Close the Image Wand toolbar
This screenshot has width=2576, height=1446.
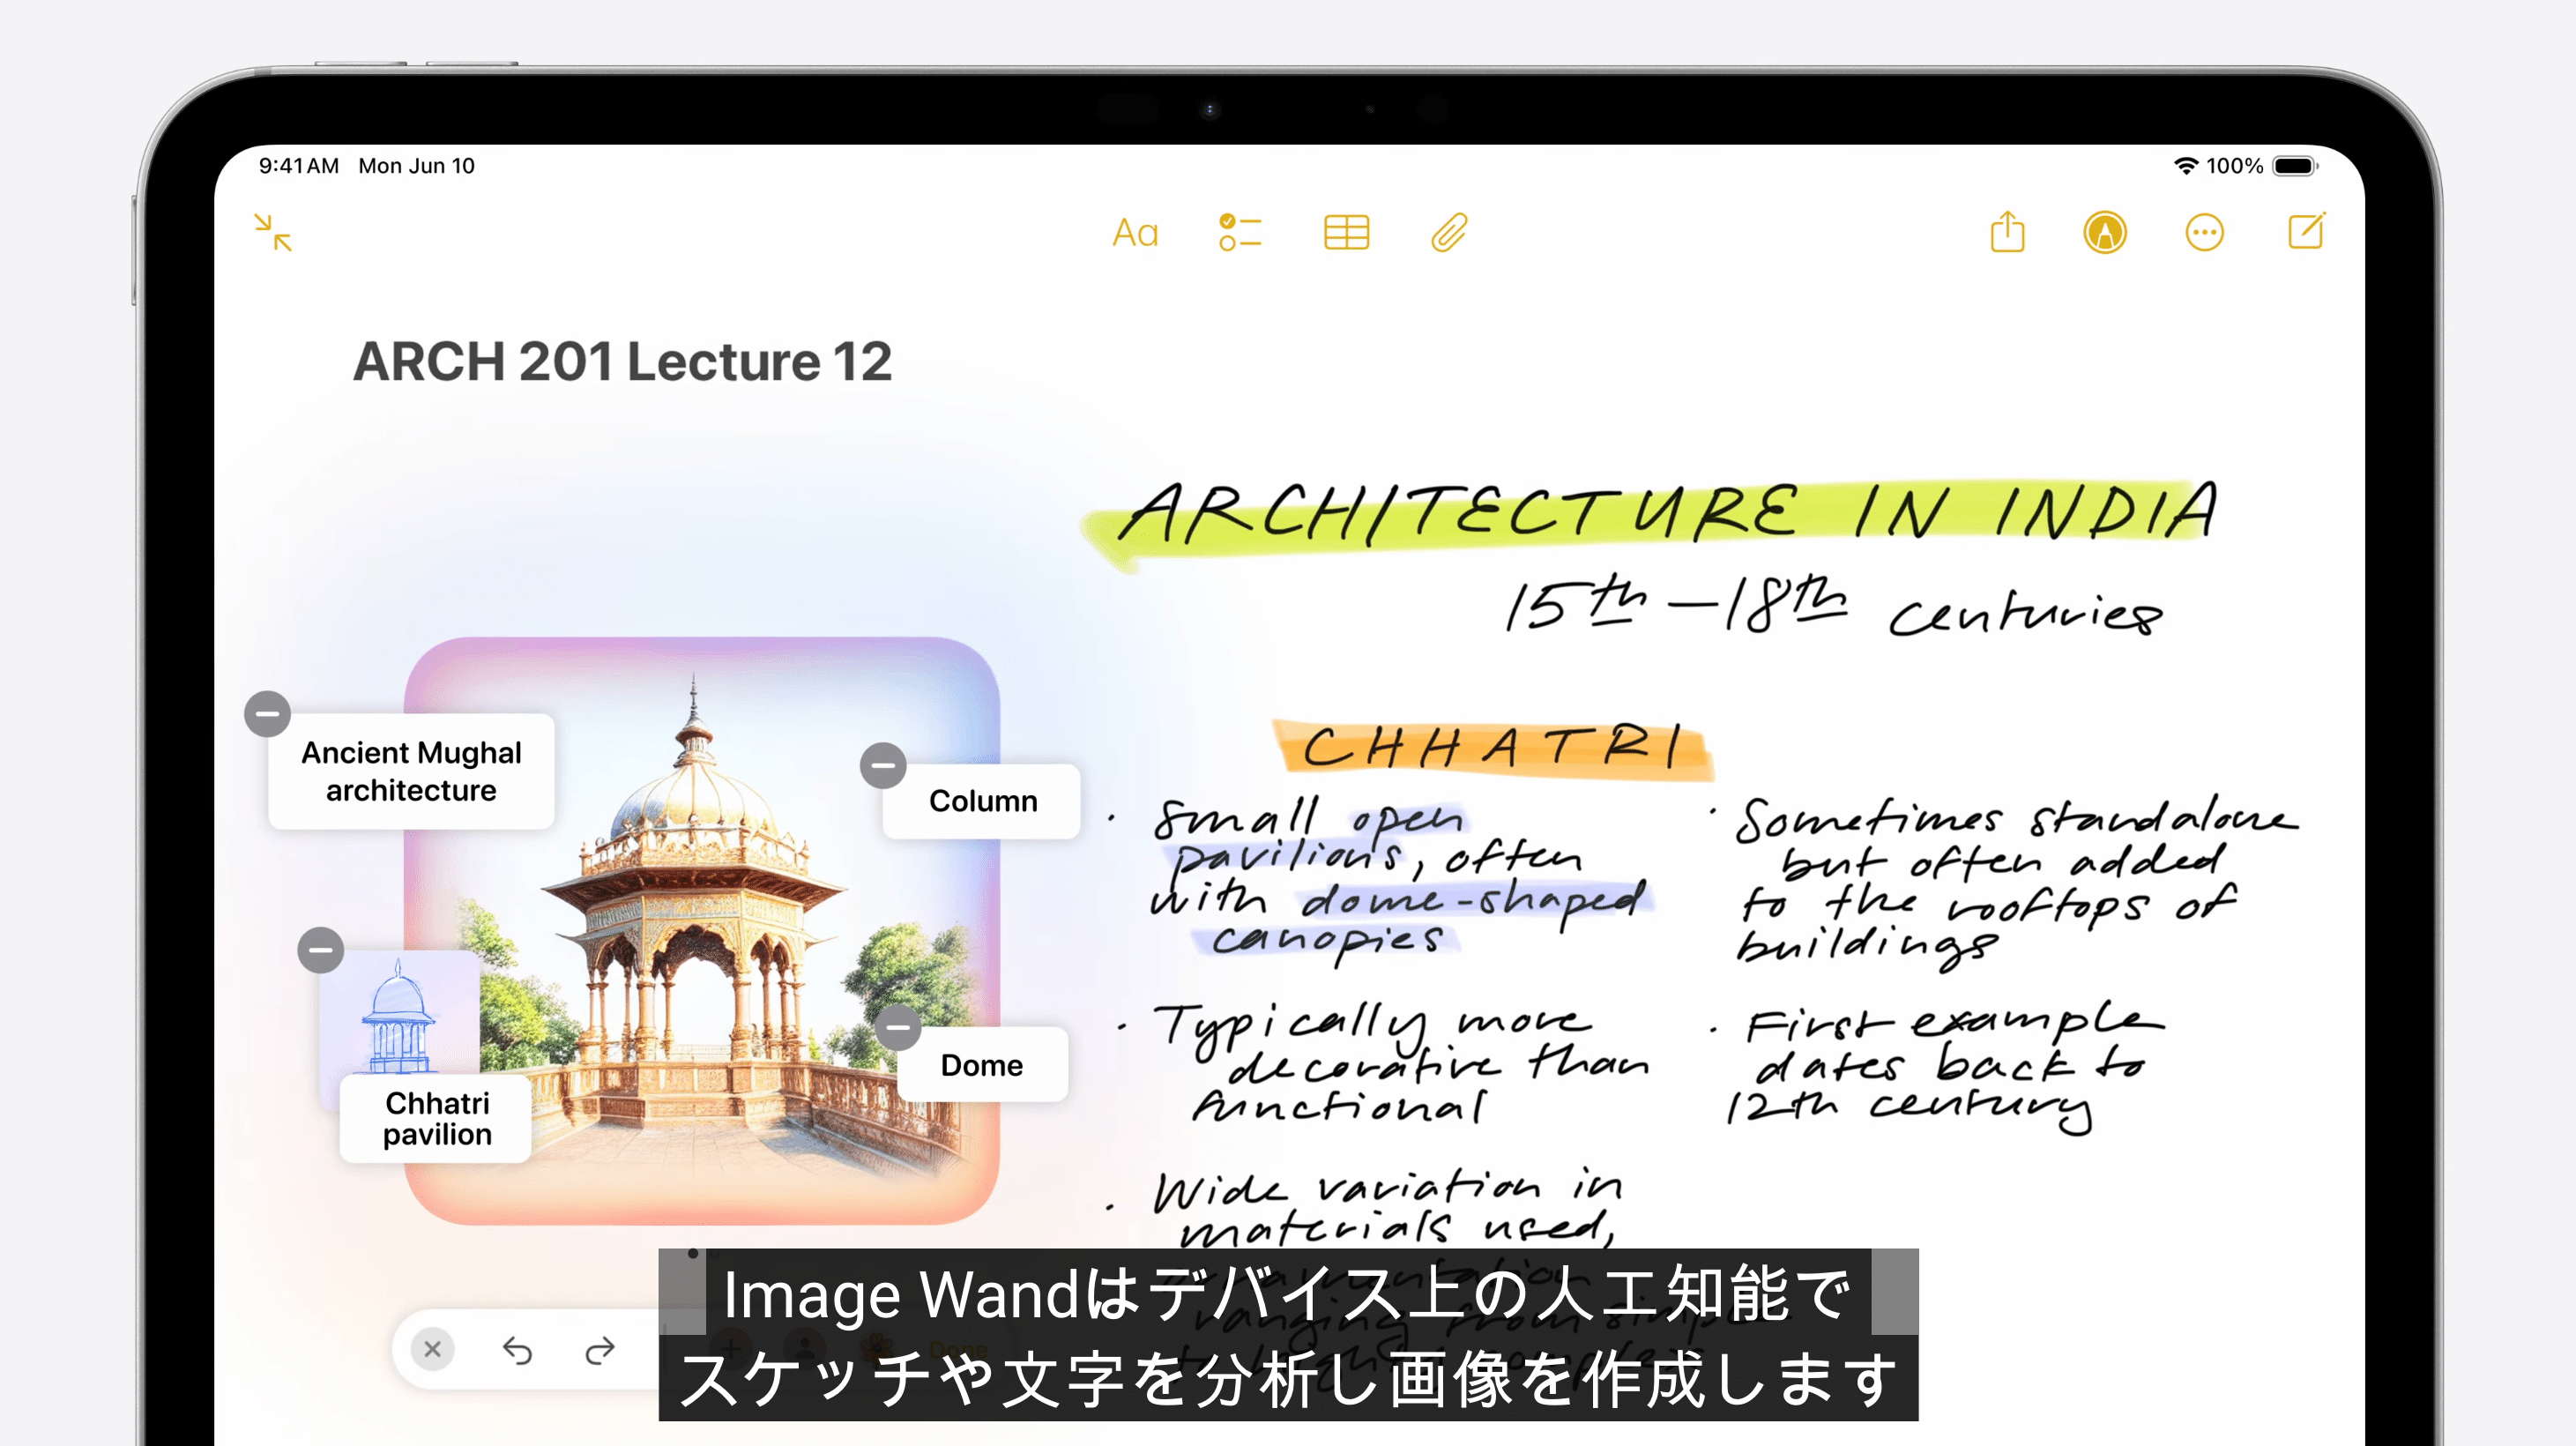[432, 1349]
